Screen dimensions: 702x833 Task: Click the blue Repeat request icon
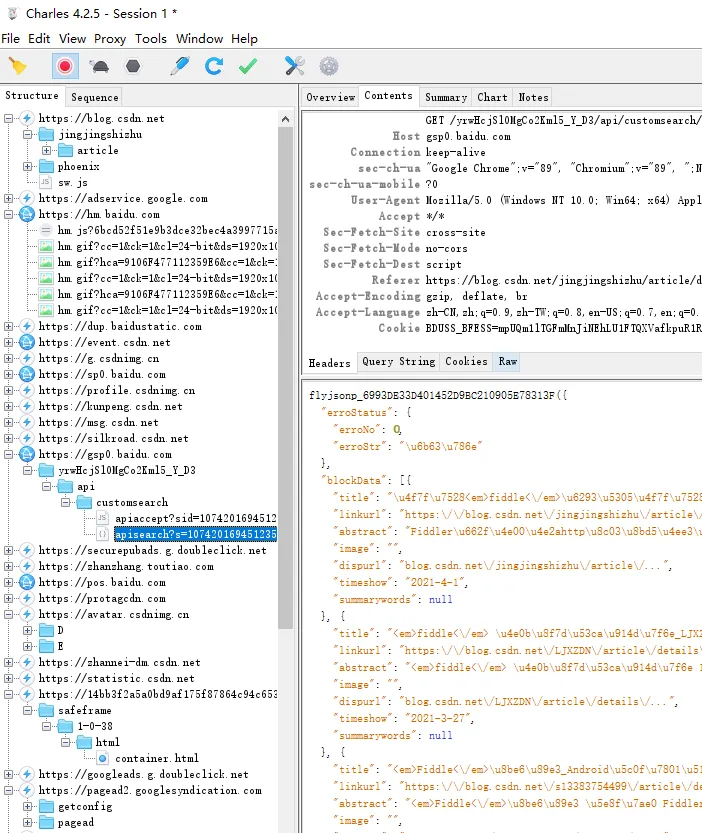[214, 66]
